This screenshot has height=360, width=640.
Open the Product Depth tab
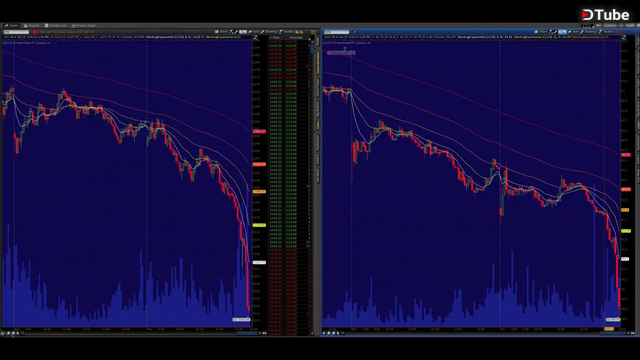pyautogui.click(x=84, y=25)
